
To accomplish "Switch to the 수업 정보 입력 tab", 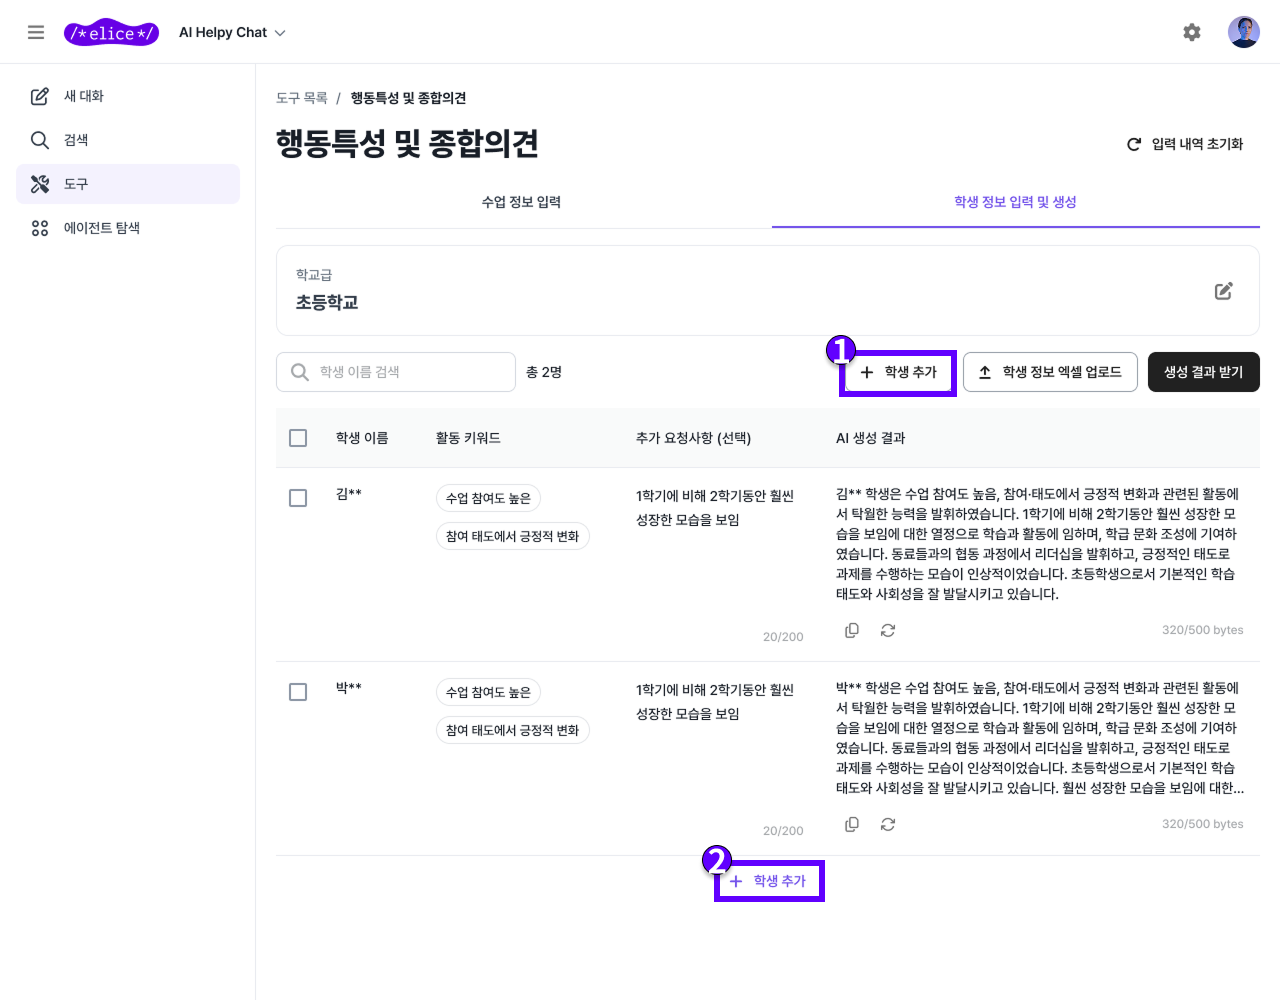I will 521,201.
